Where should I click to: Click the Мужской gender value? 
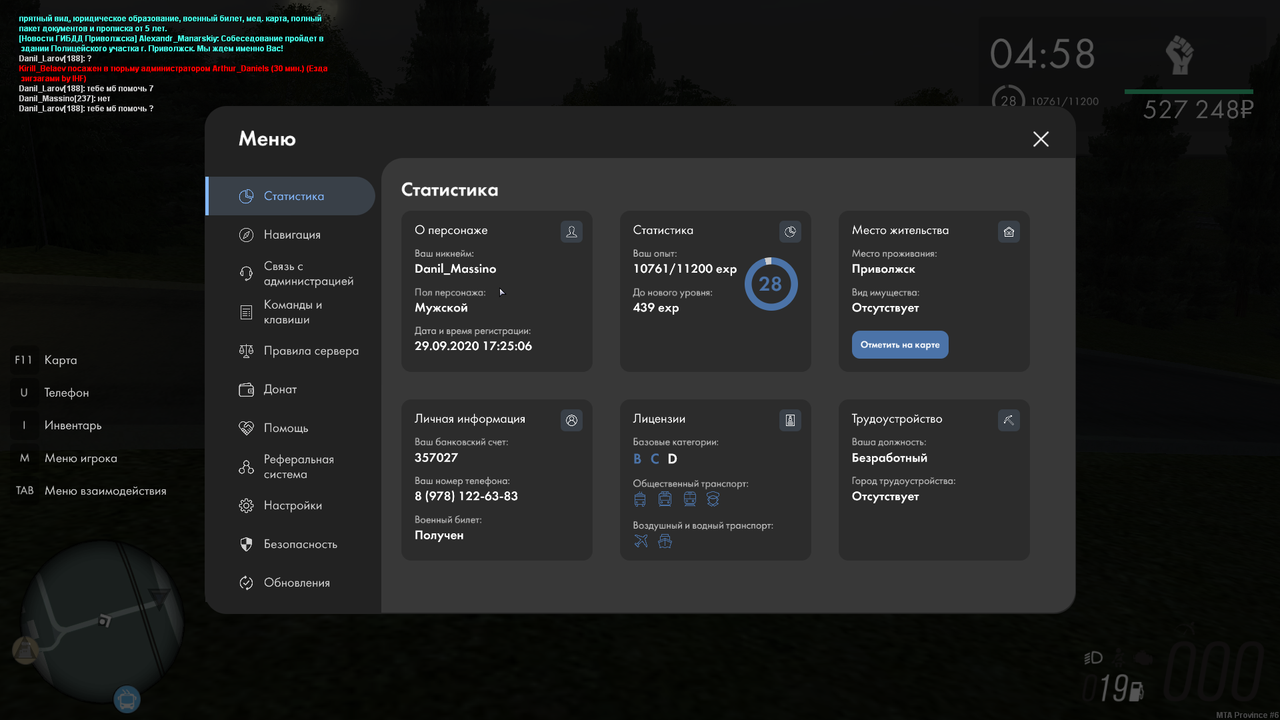(x=441, y=308)
